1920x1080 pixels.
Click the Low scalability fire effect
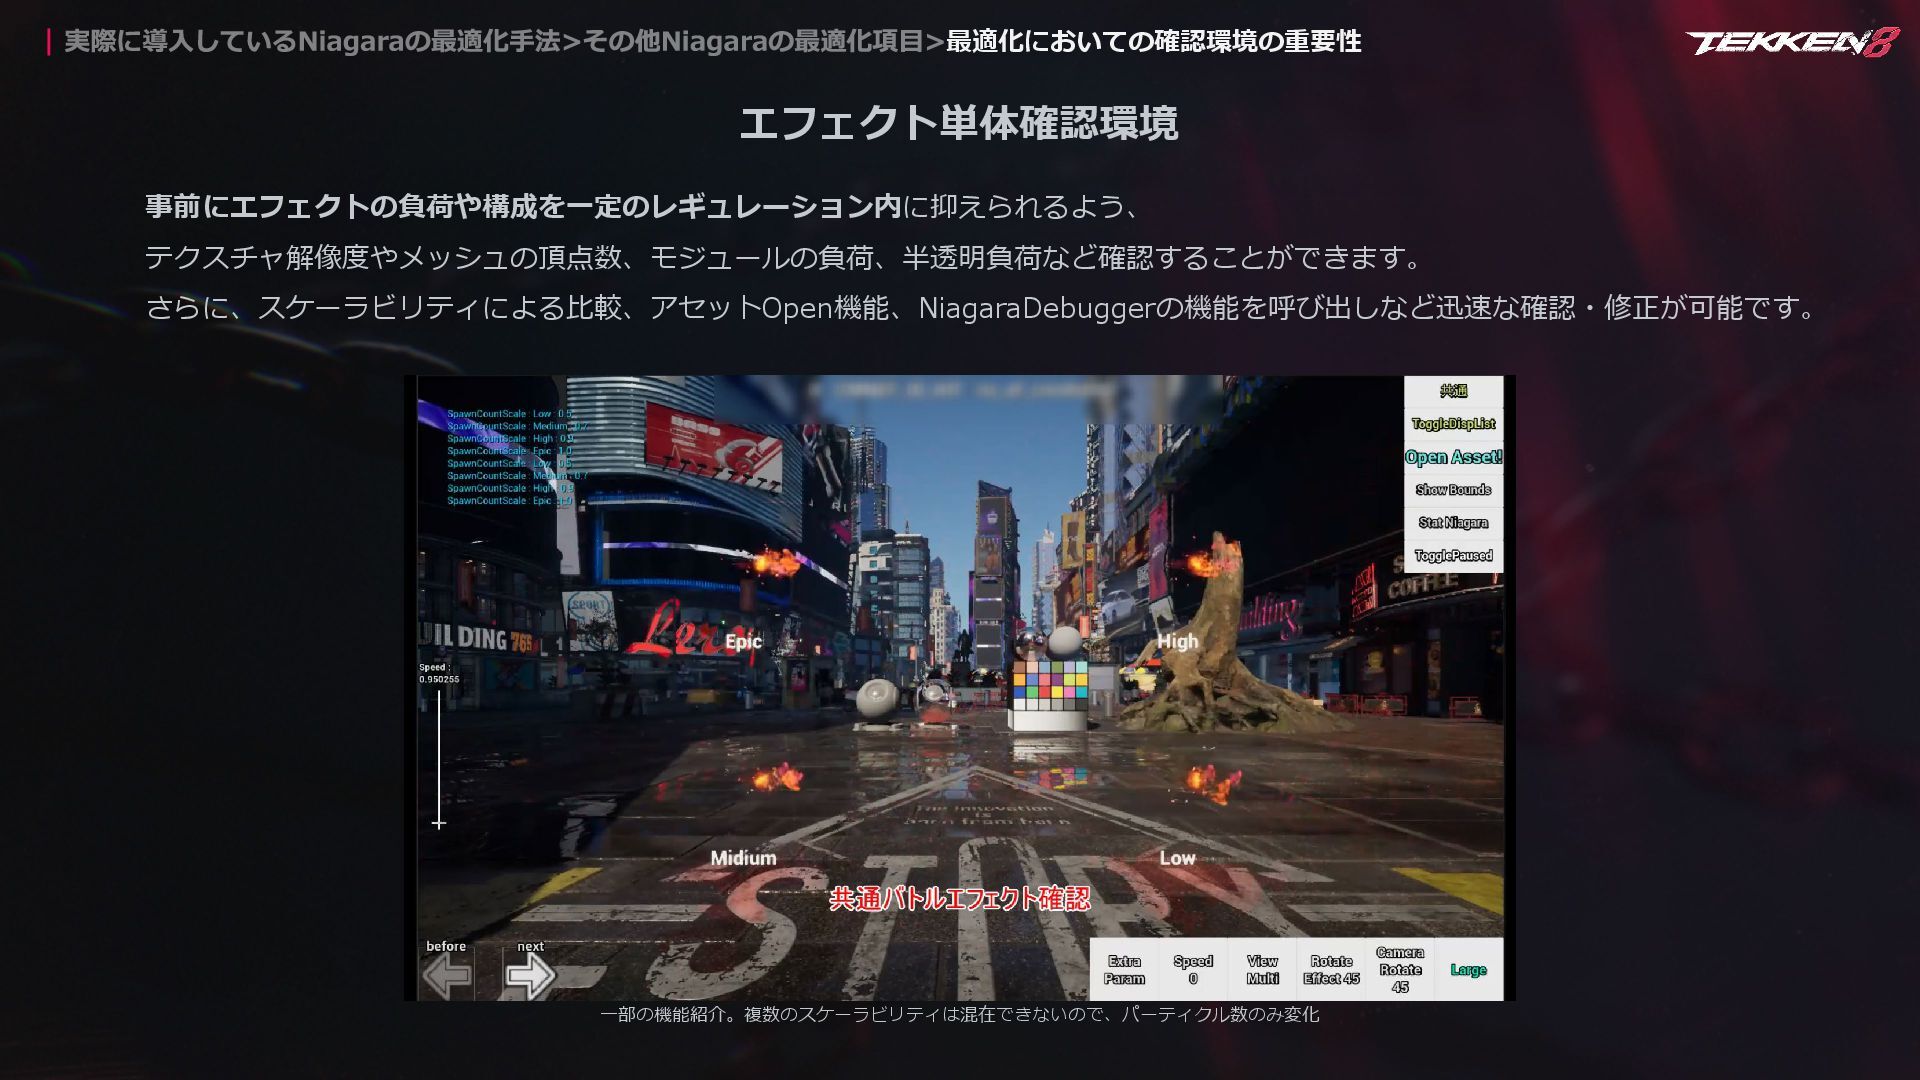(x=1211, y=782)
